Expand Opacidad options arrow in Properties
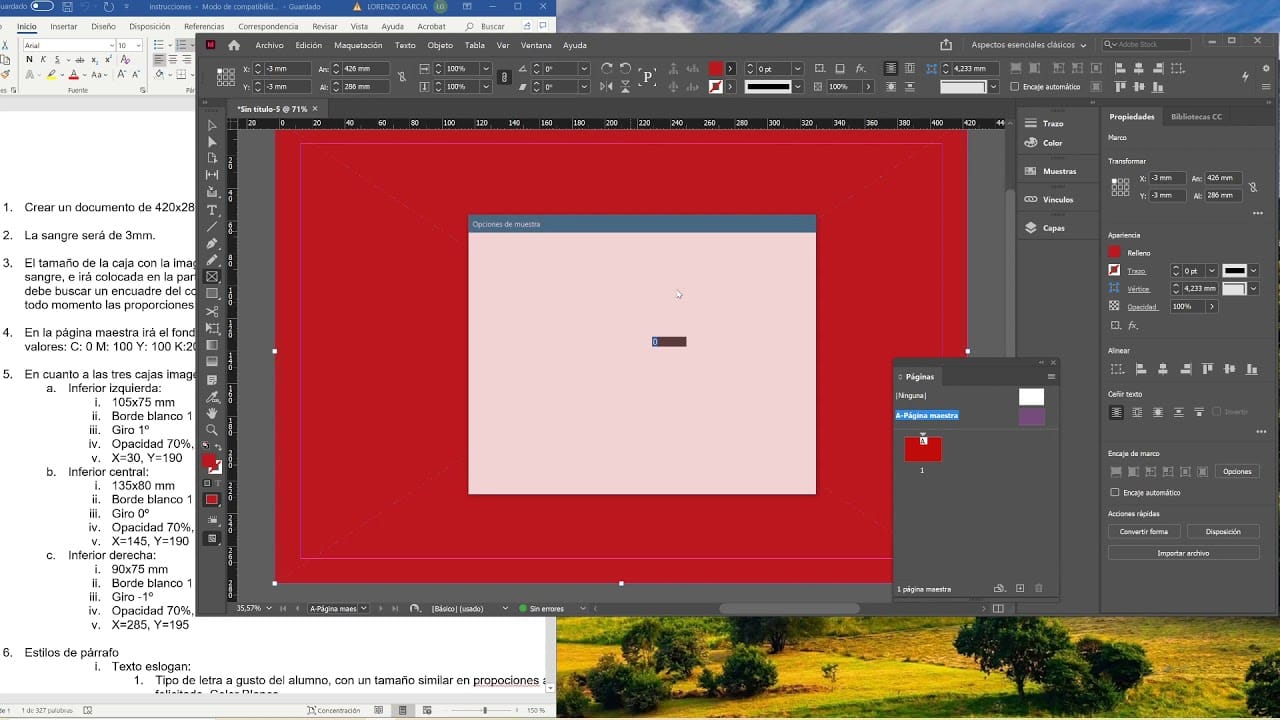The width and height of the screenshot is (1280, 720). pos(1212,307)
